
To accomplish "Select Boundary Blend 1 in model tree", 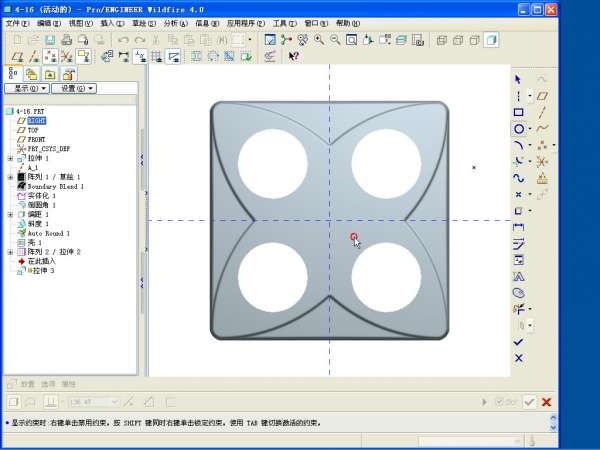I will [x=55, y=186].
